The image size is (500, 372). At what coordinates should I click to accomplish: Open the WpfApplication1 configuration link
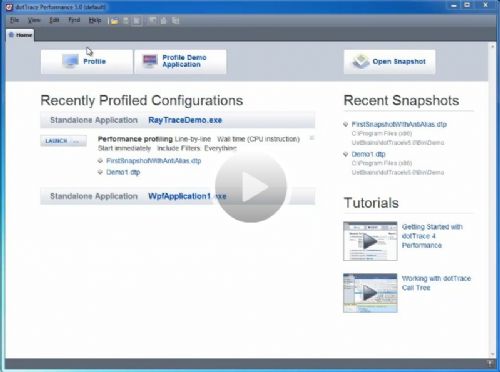(187, 196)
